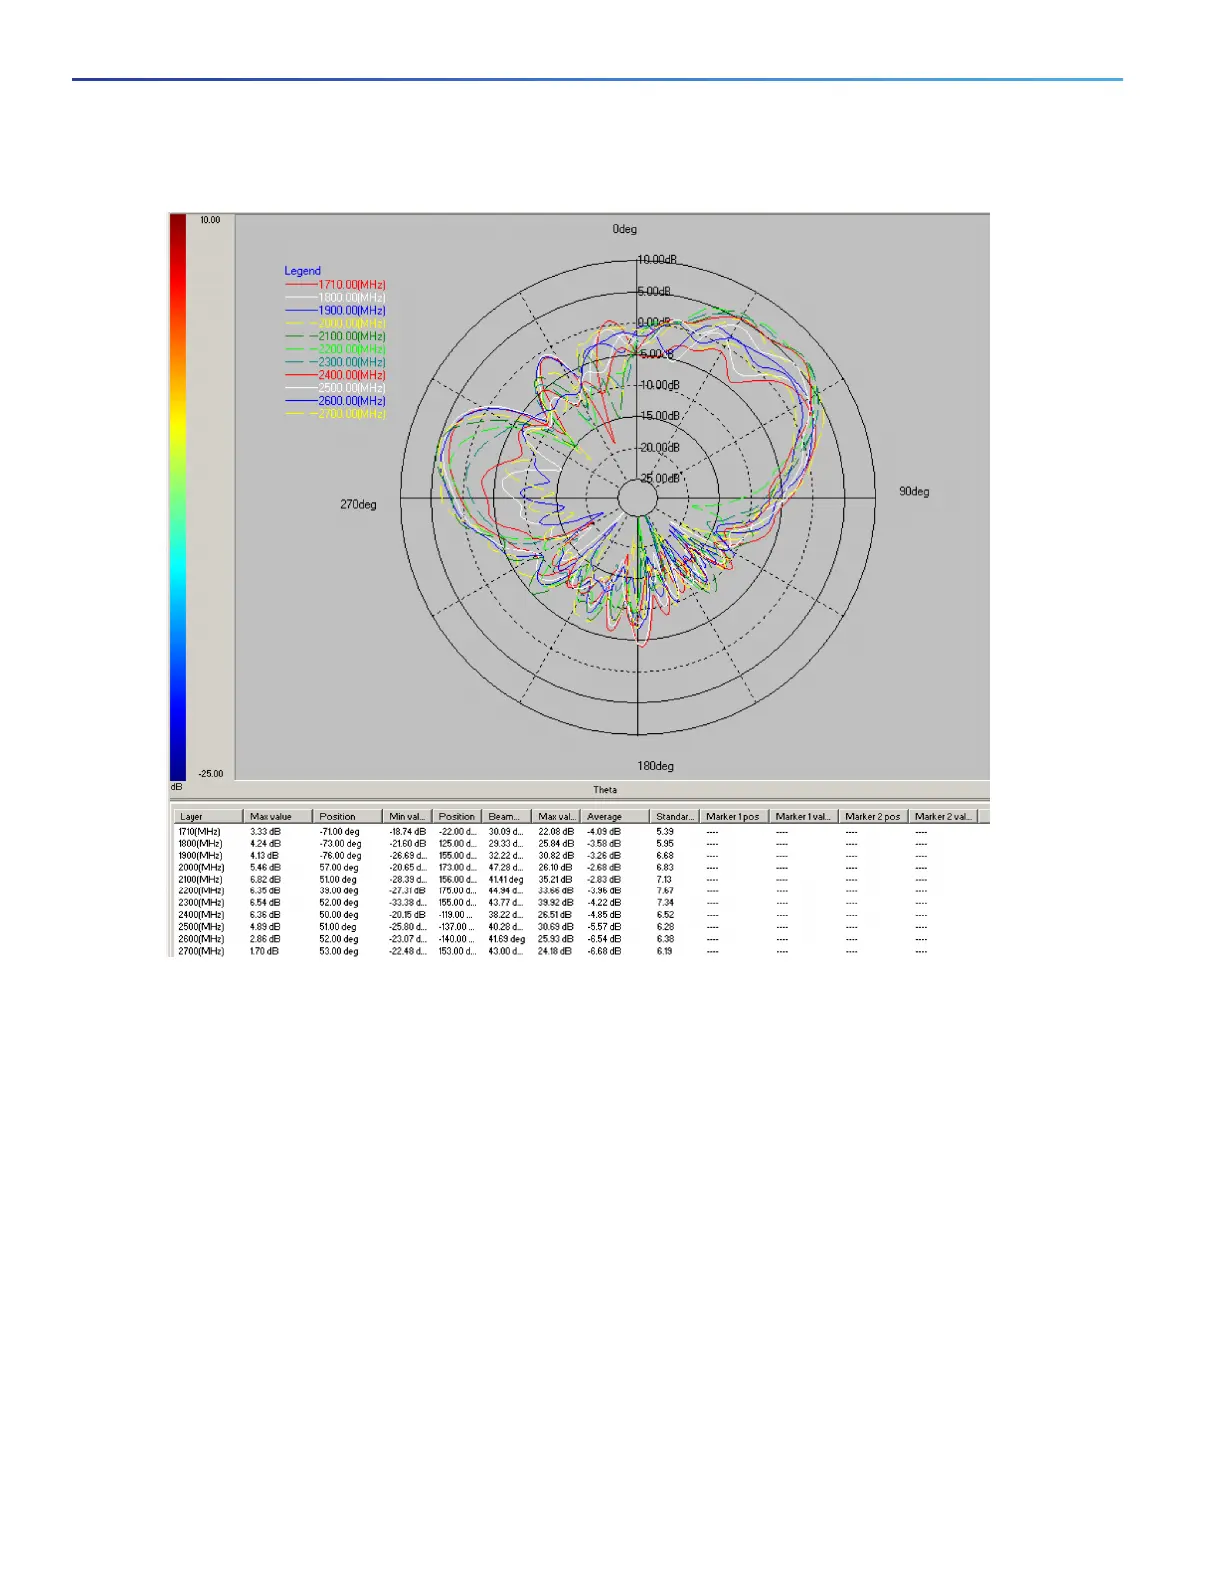Click the white 2500.00(MHz) legend entry
The width and height of the screenshot is (1224, 1584).
coord(336,388)
